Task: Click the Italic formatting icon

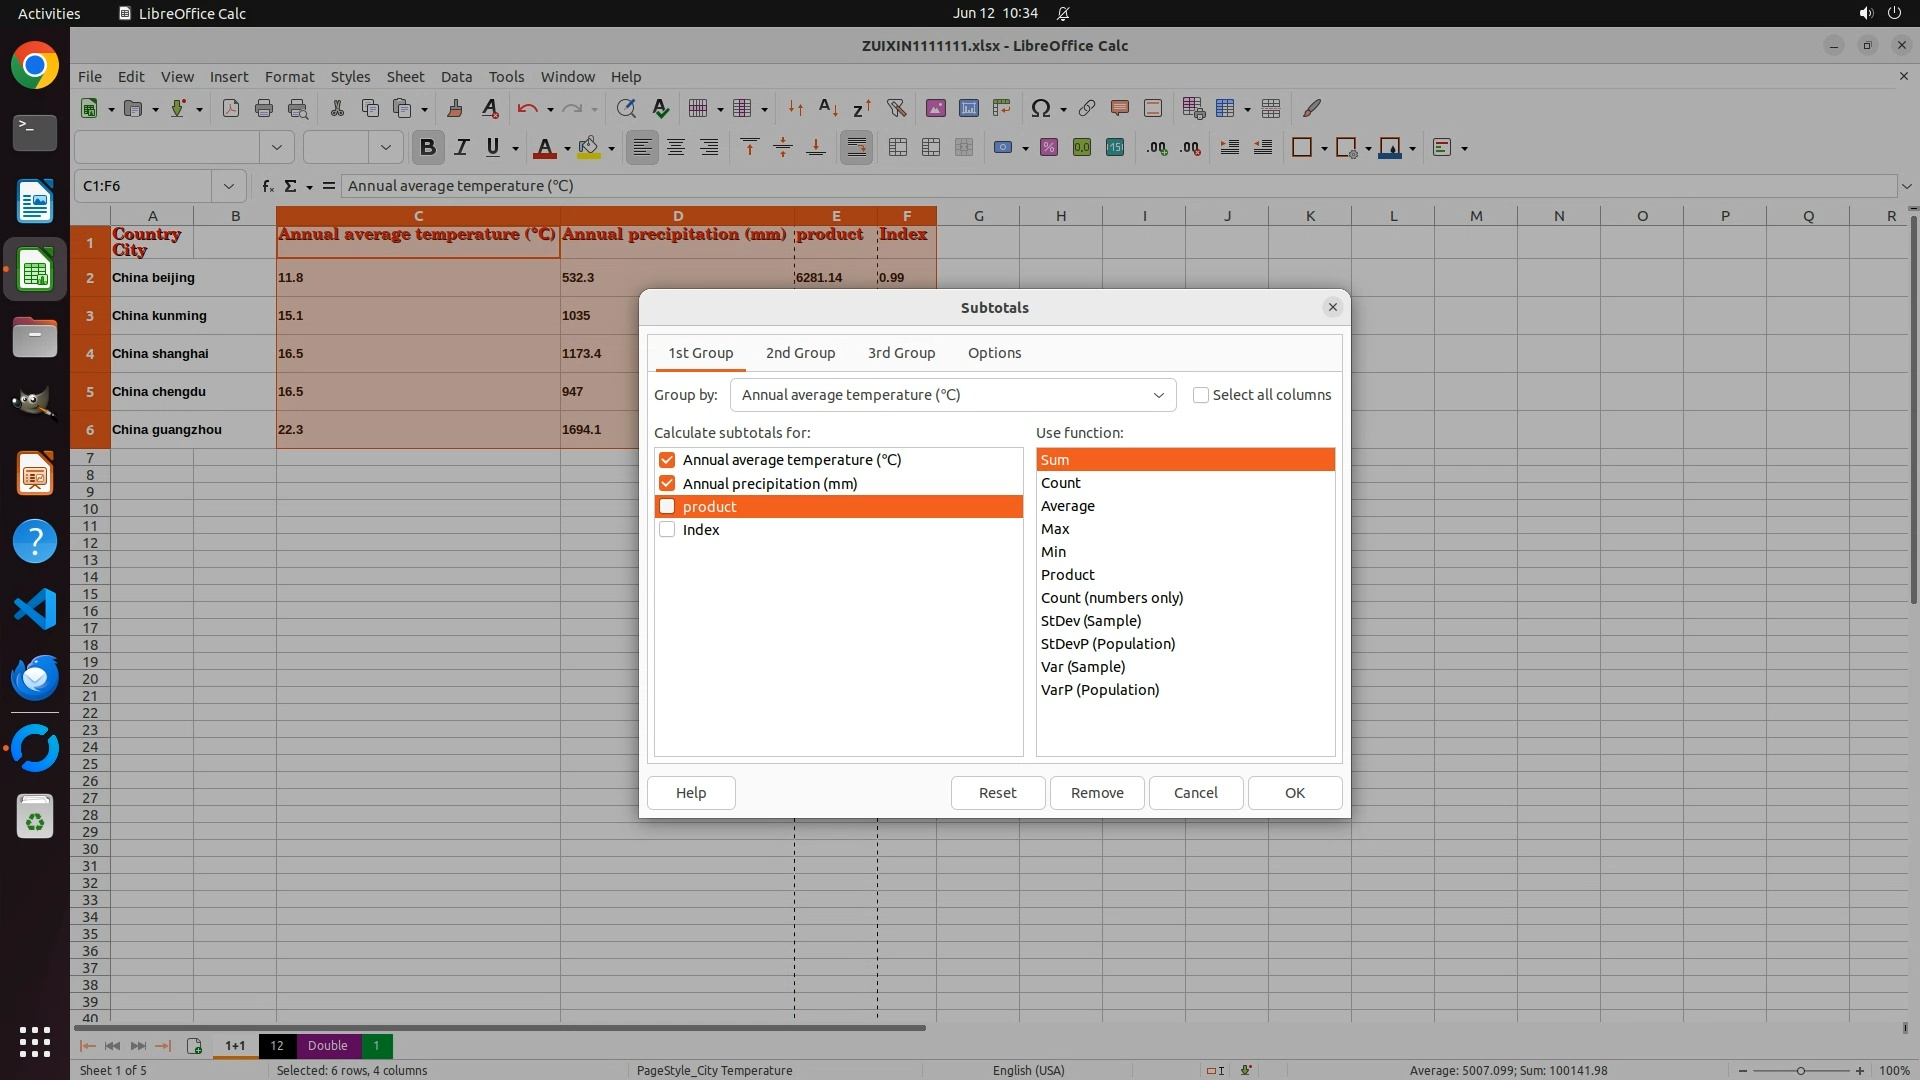Action: point(461,148)
